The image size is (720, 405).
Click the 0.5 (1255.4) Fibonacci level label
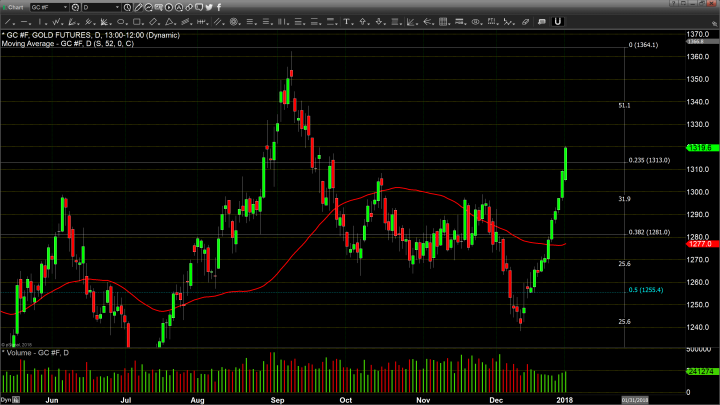coord(646,290)
